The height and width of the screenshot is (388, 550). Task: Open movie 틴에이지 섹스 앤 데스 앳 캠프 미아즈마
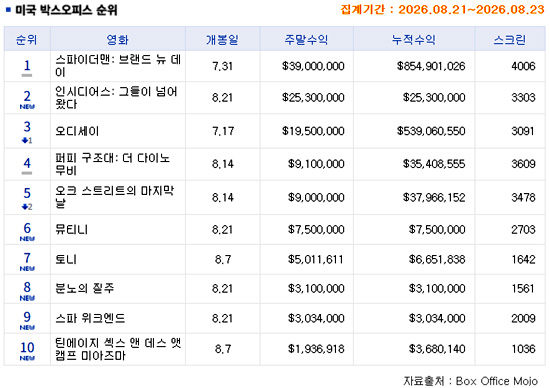tap(118, 349)
